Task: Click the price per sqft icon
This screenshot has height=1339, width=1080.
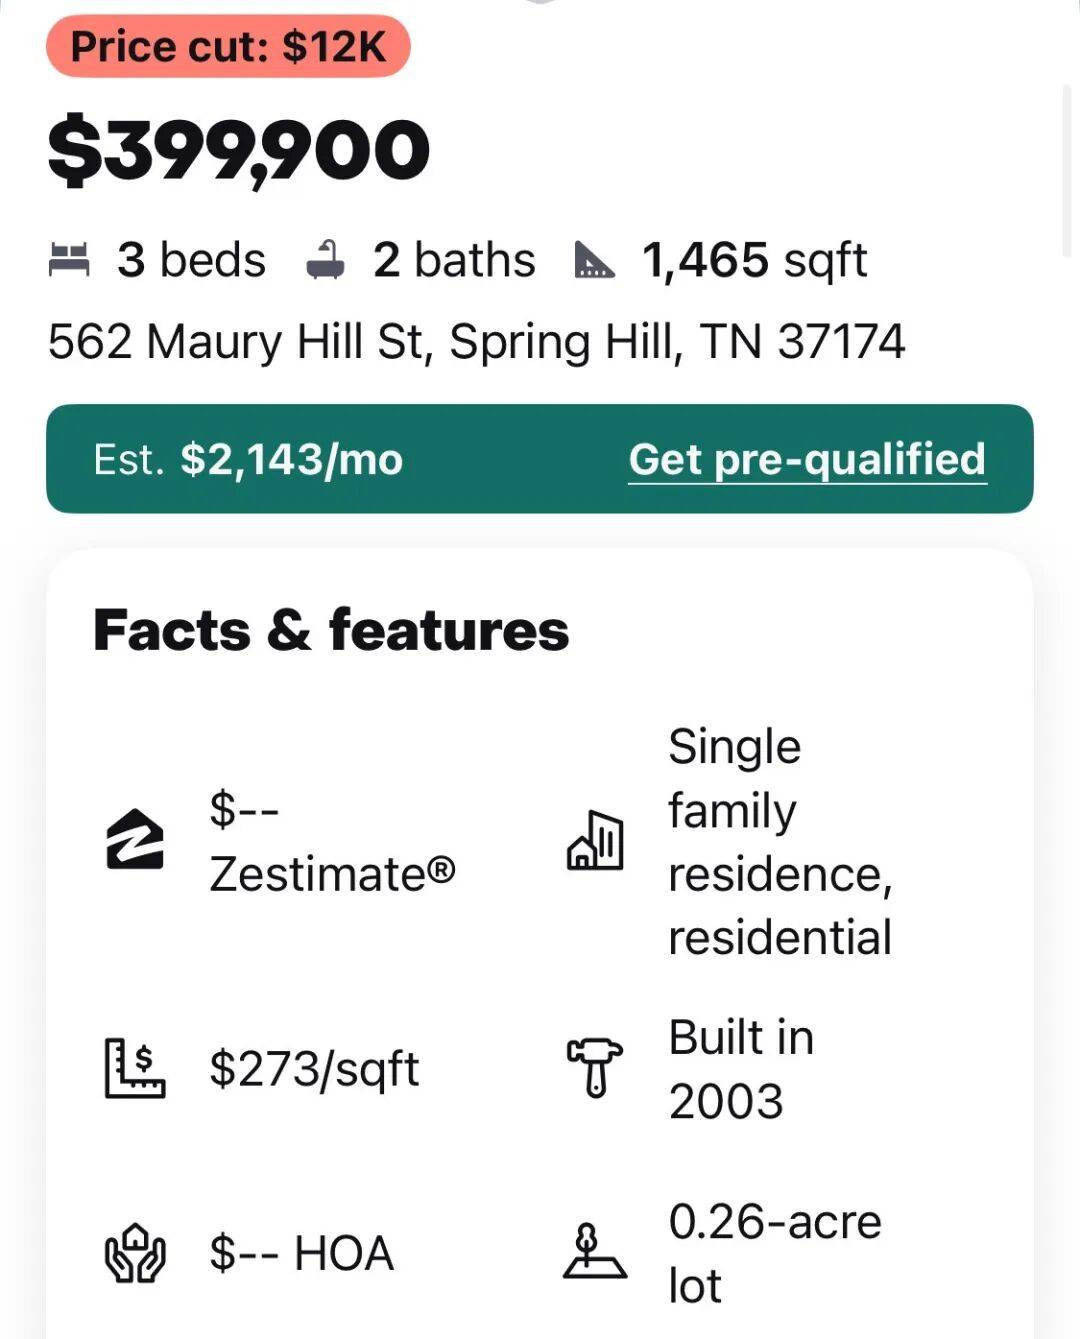Action: click(135, 1068)
